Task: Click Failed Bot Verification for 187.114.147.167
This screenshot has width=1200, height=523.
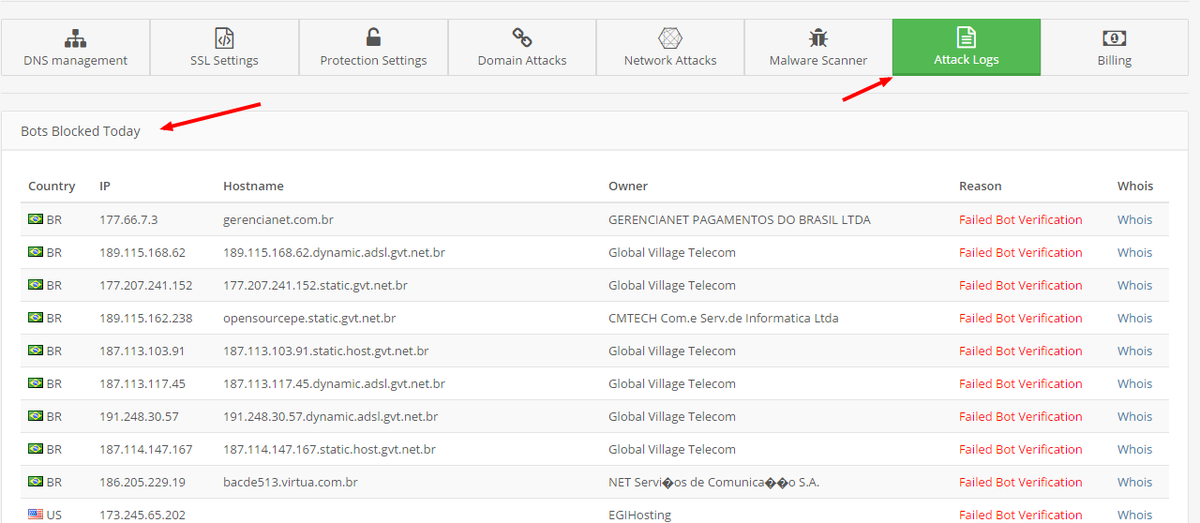Action: click(x=1020, y=449)
